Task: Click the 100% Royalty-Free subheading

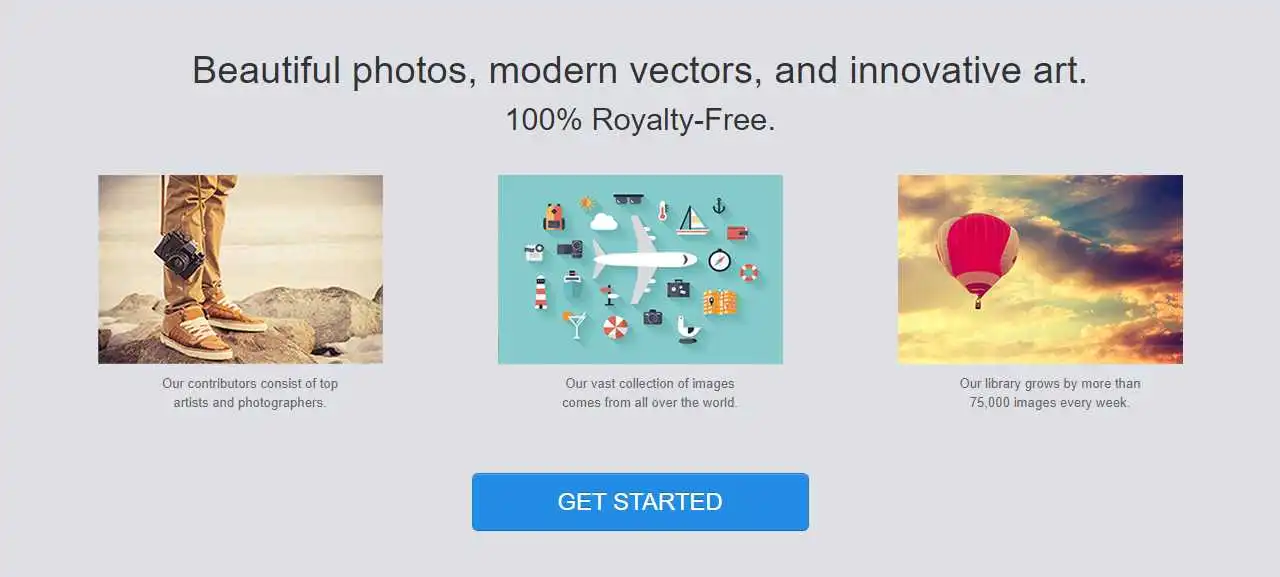Action: pos(640,120)
